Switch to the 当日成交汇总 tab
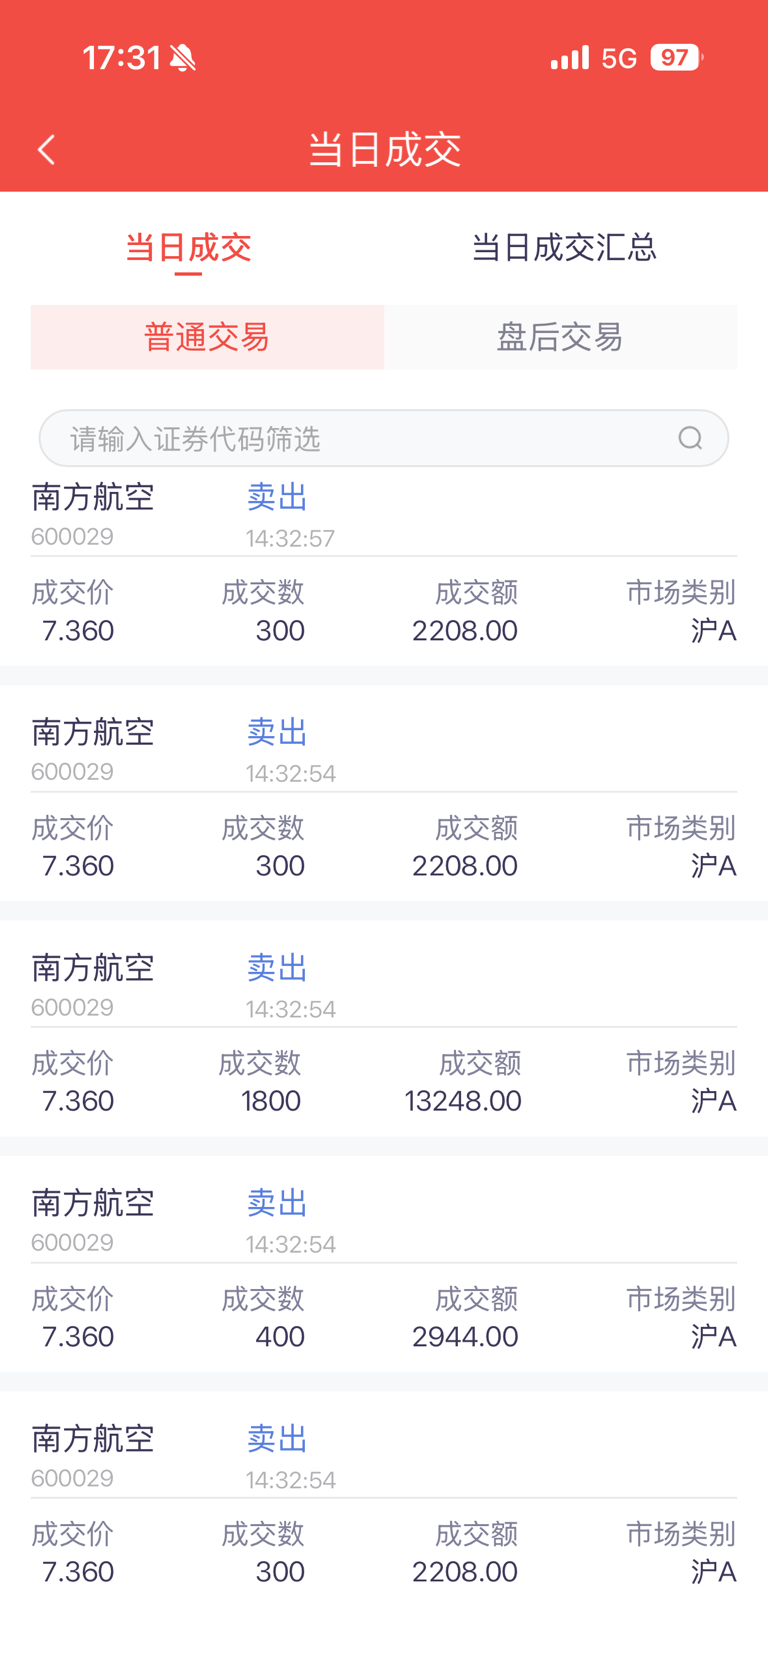Screen dimensions: 769x1665 click(563, 247)
